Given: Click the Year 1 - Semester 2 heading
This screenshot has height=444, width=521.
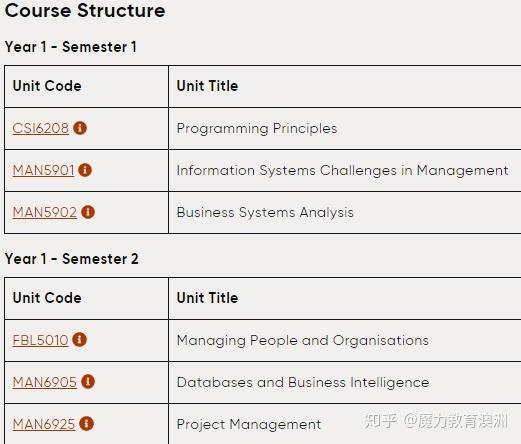Looking at the screenshot, I should 72,259.
